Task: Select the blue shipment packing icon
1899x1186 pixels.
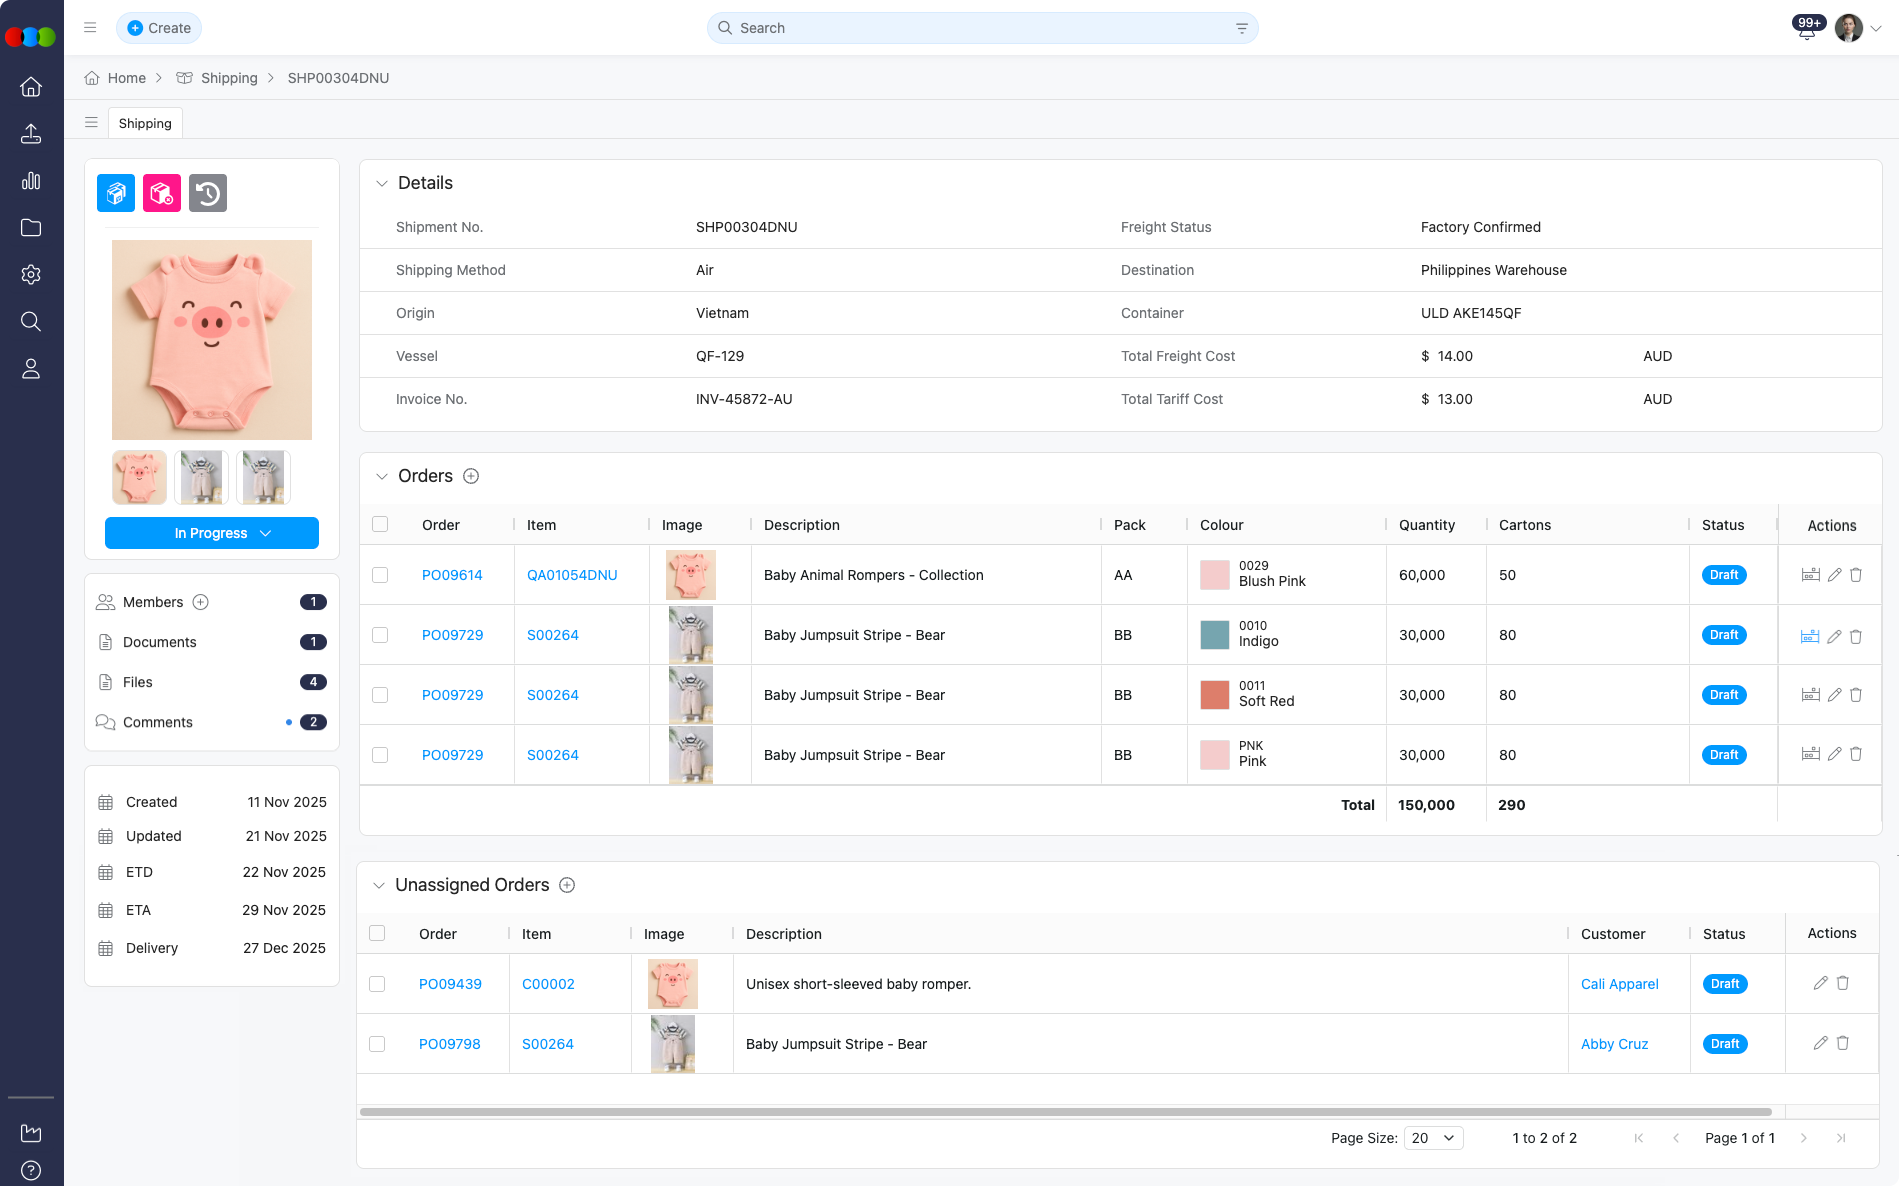Action: pyautogui.click(x=115, y=193)
